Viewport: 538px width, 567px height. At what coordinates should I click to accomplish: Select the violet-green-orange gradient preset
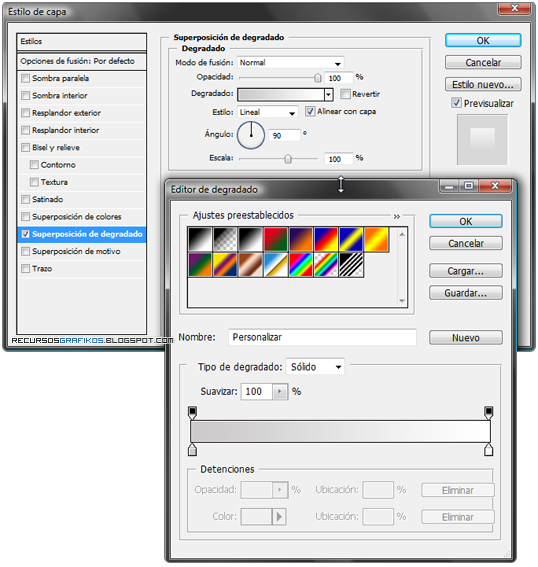pos(200,265)
